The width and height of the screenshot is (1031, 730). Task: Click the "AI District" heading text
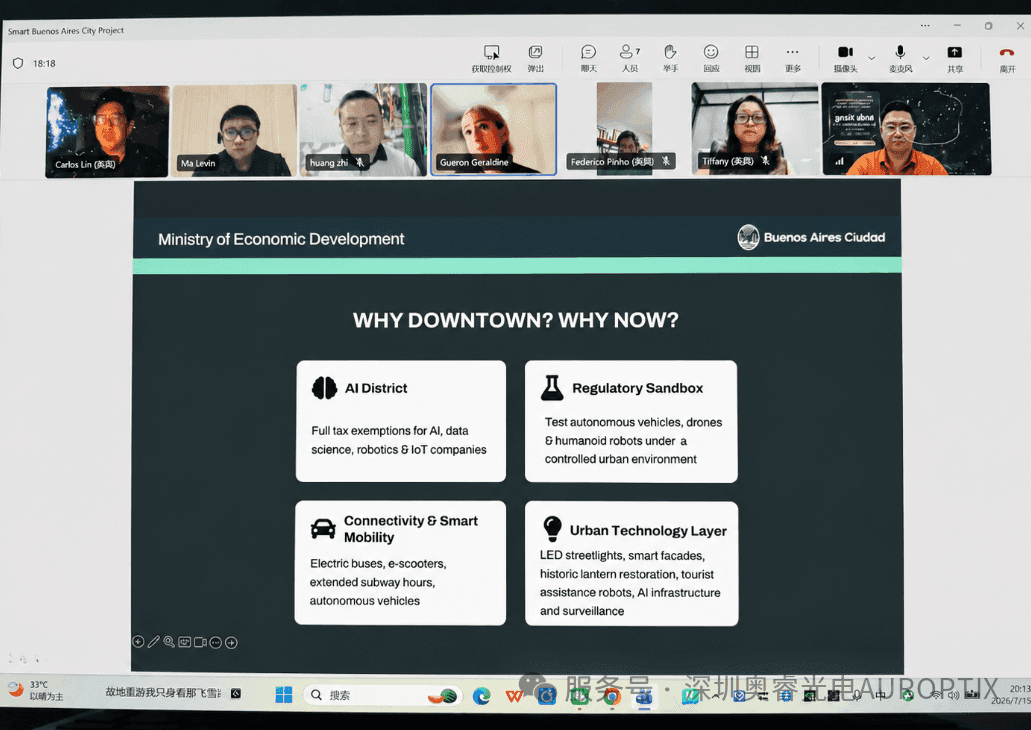click(x=376, y=388)
